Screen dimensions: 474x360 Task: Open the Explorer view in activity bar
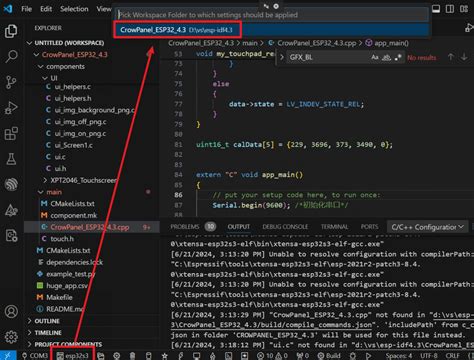(x=11, y=31)
